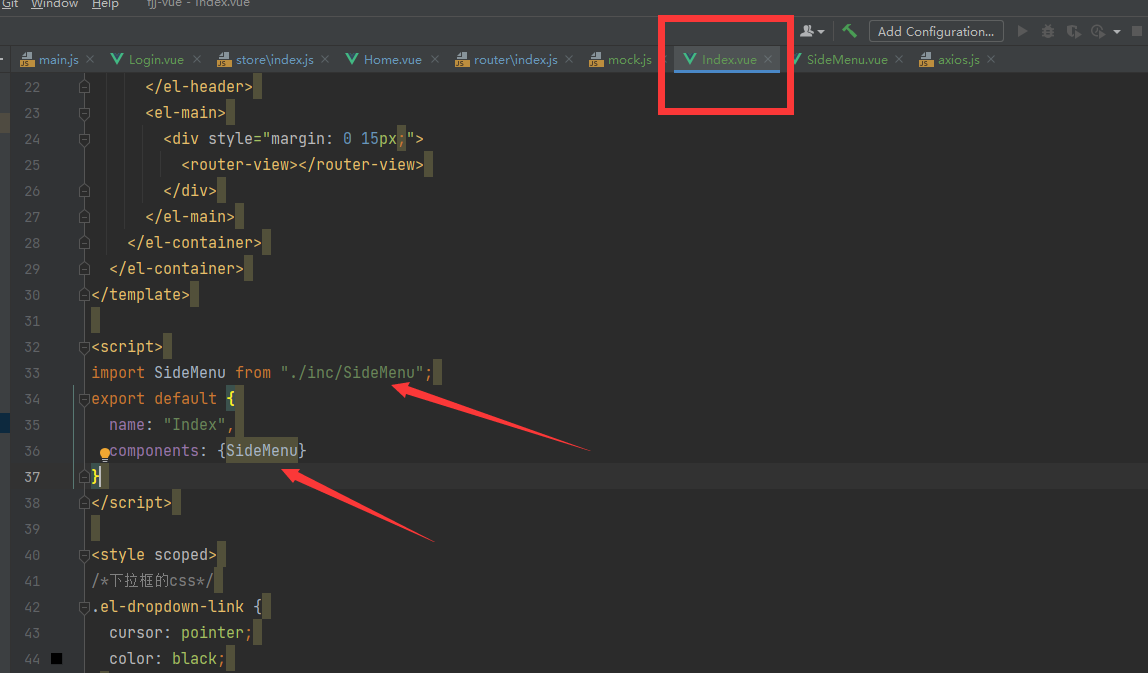This screenshot has width=1148, height=673.
Task: Click line number 33 in the gutter
Action: click(x=32, y=373)
